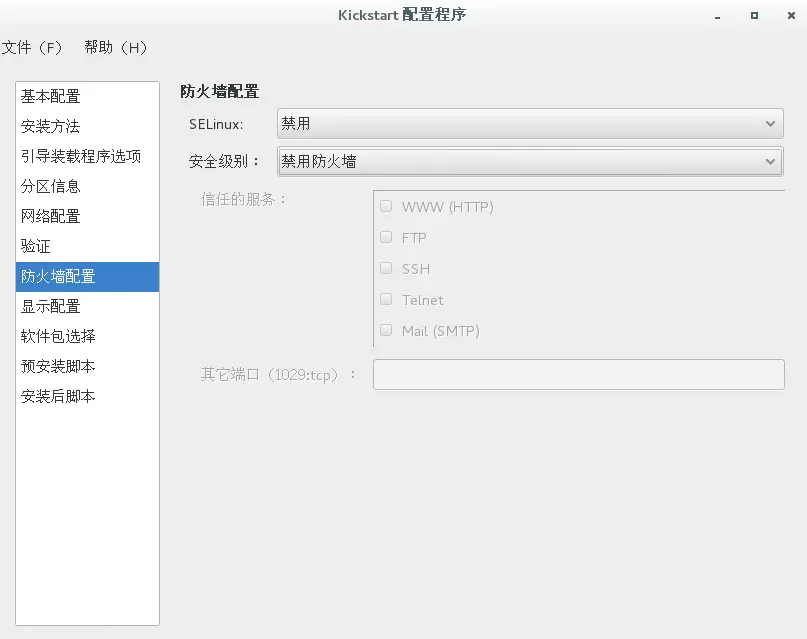Select 安装后脚本 in the sidebar
807x639 pixels.
pos(58,396)
